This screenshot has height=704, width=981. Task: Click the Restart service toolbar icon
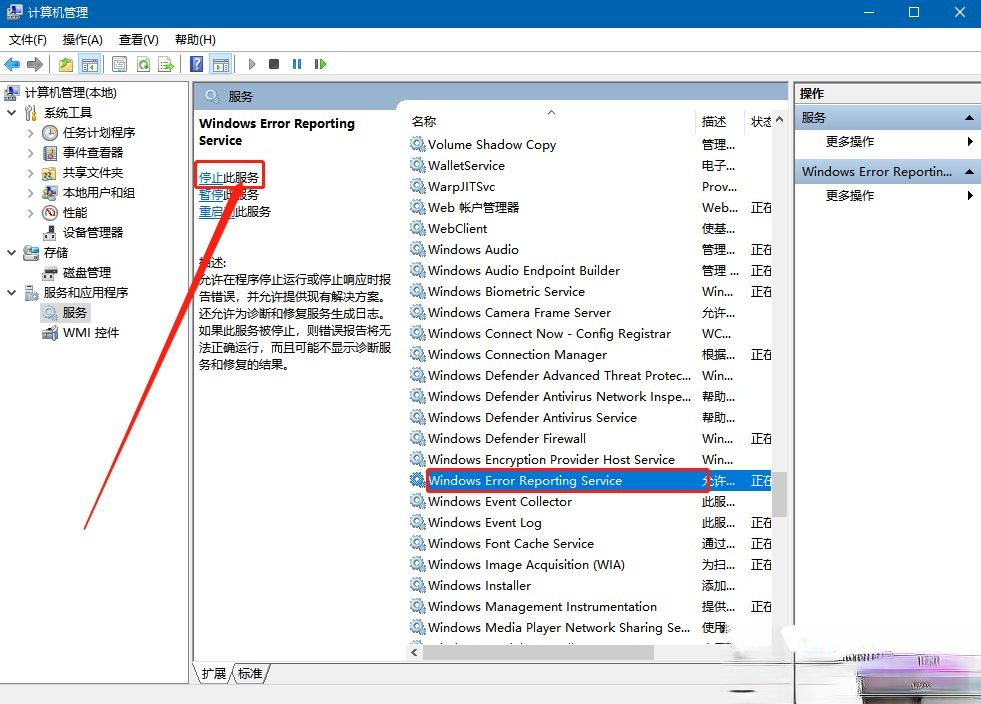320,64
